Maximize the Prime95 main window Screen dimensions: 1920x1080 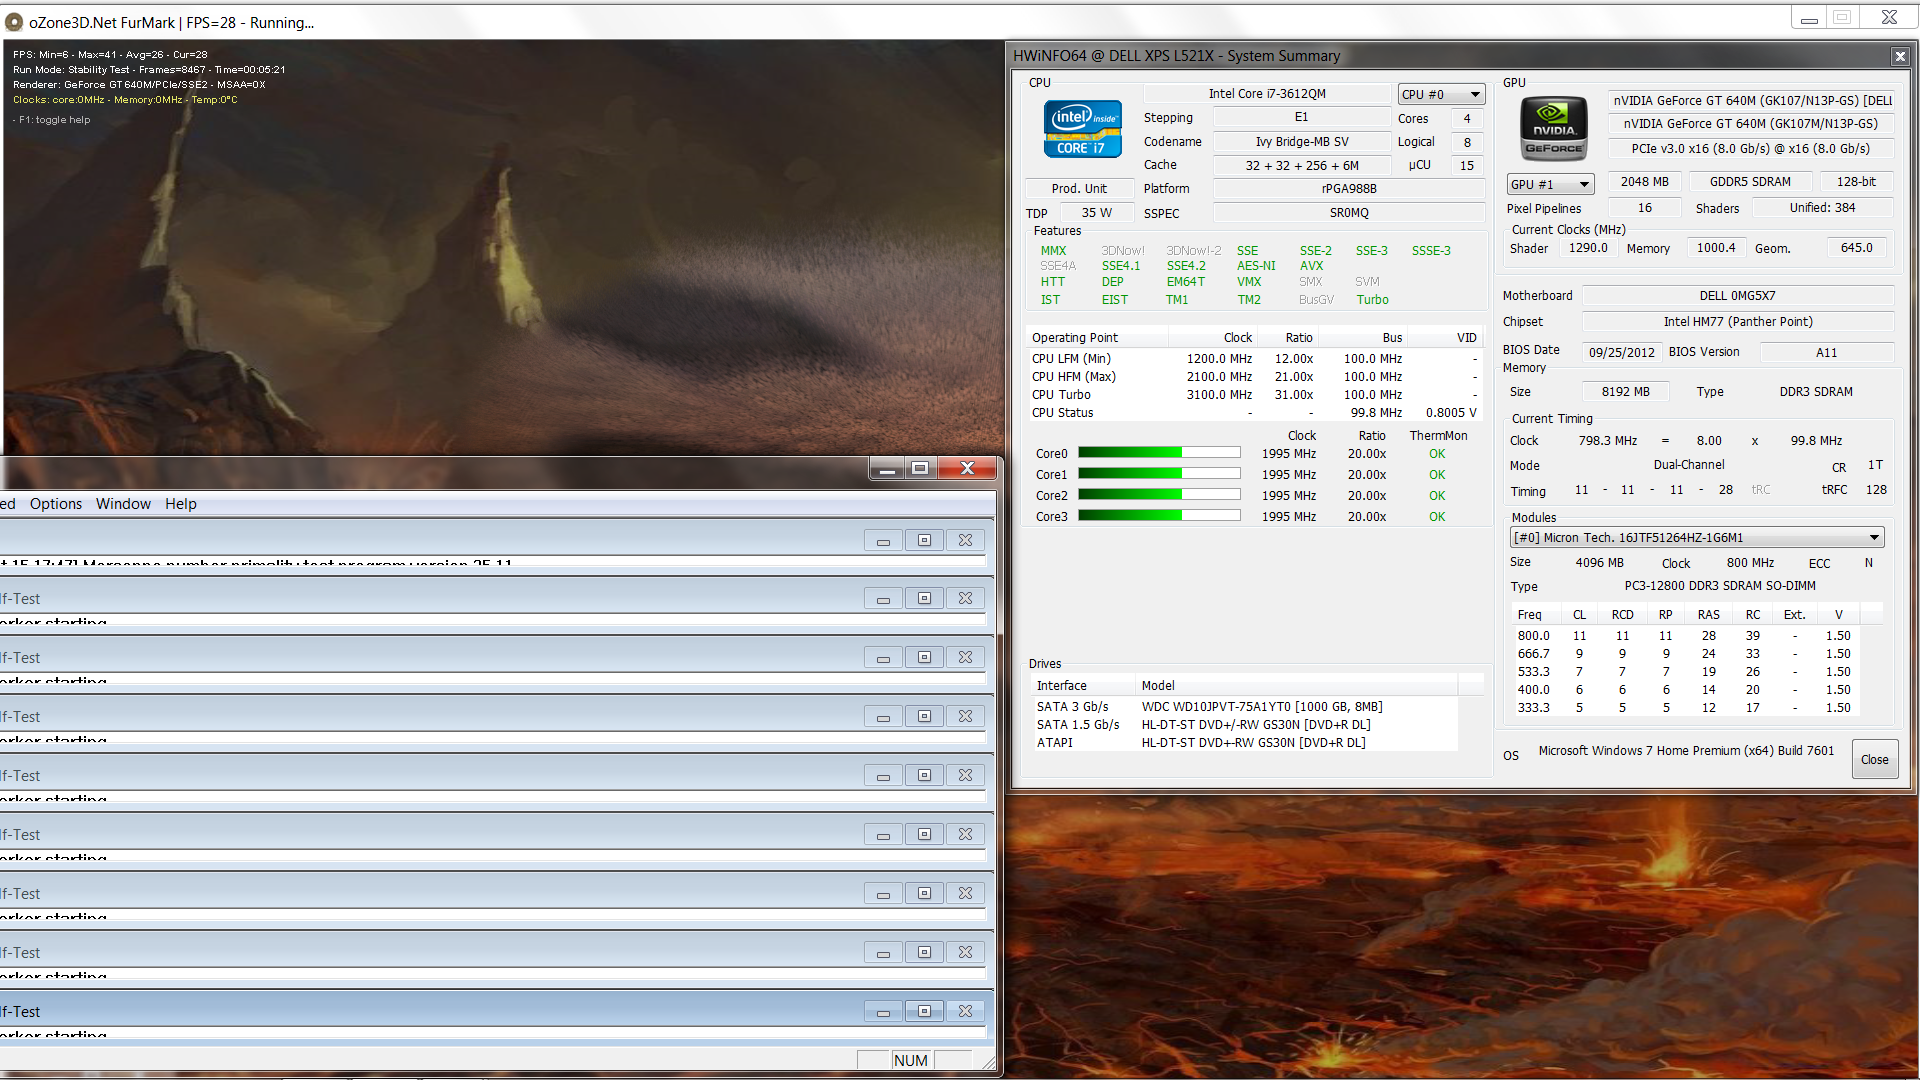coord(921,468)
